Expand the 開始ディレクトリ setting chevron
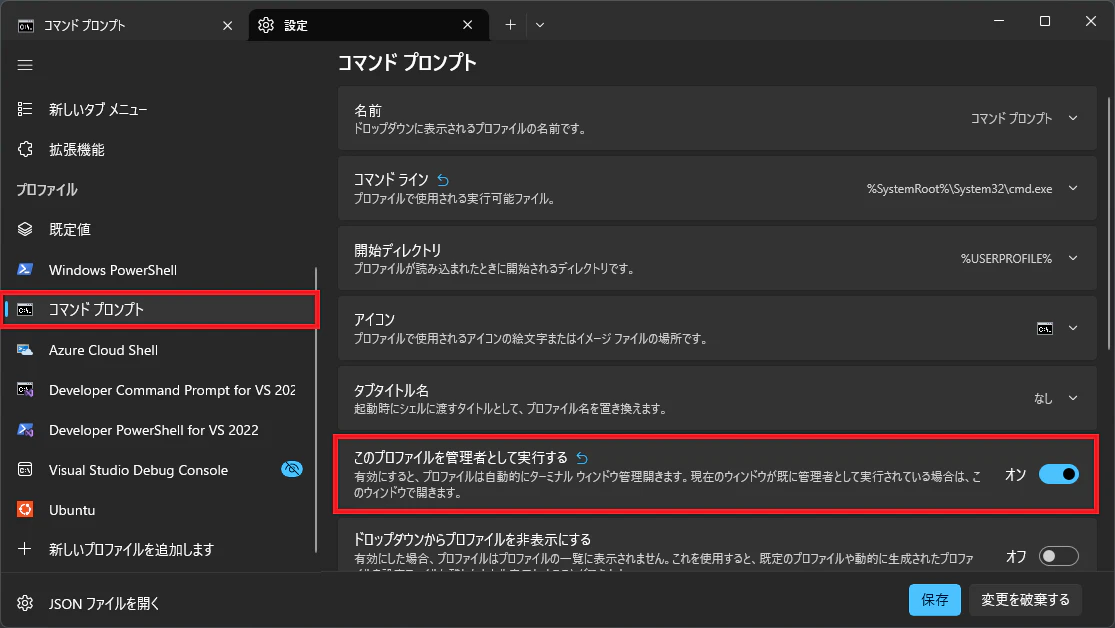1115x628 pixels. coord(1073,258)
